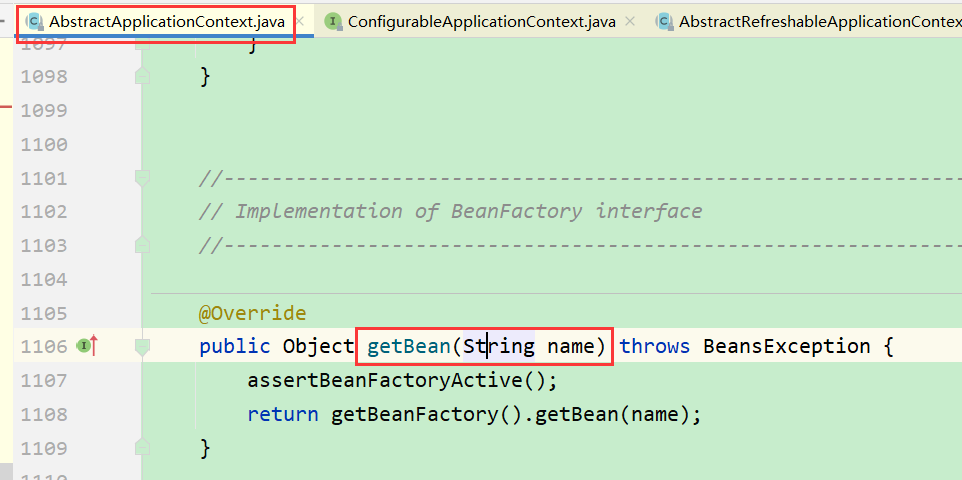
Task: Switch to AbstractApplicationContext.java tab
Action: pos(166,22)
